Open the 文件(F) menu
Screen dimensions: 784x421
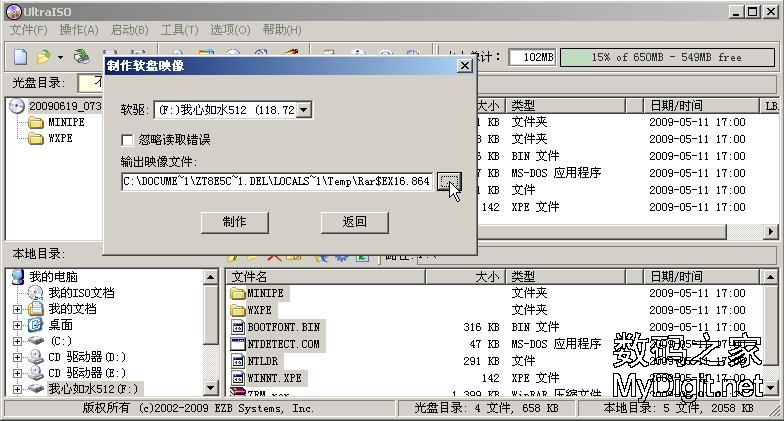pyautogui.click(x=28, y=30)
